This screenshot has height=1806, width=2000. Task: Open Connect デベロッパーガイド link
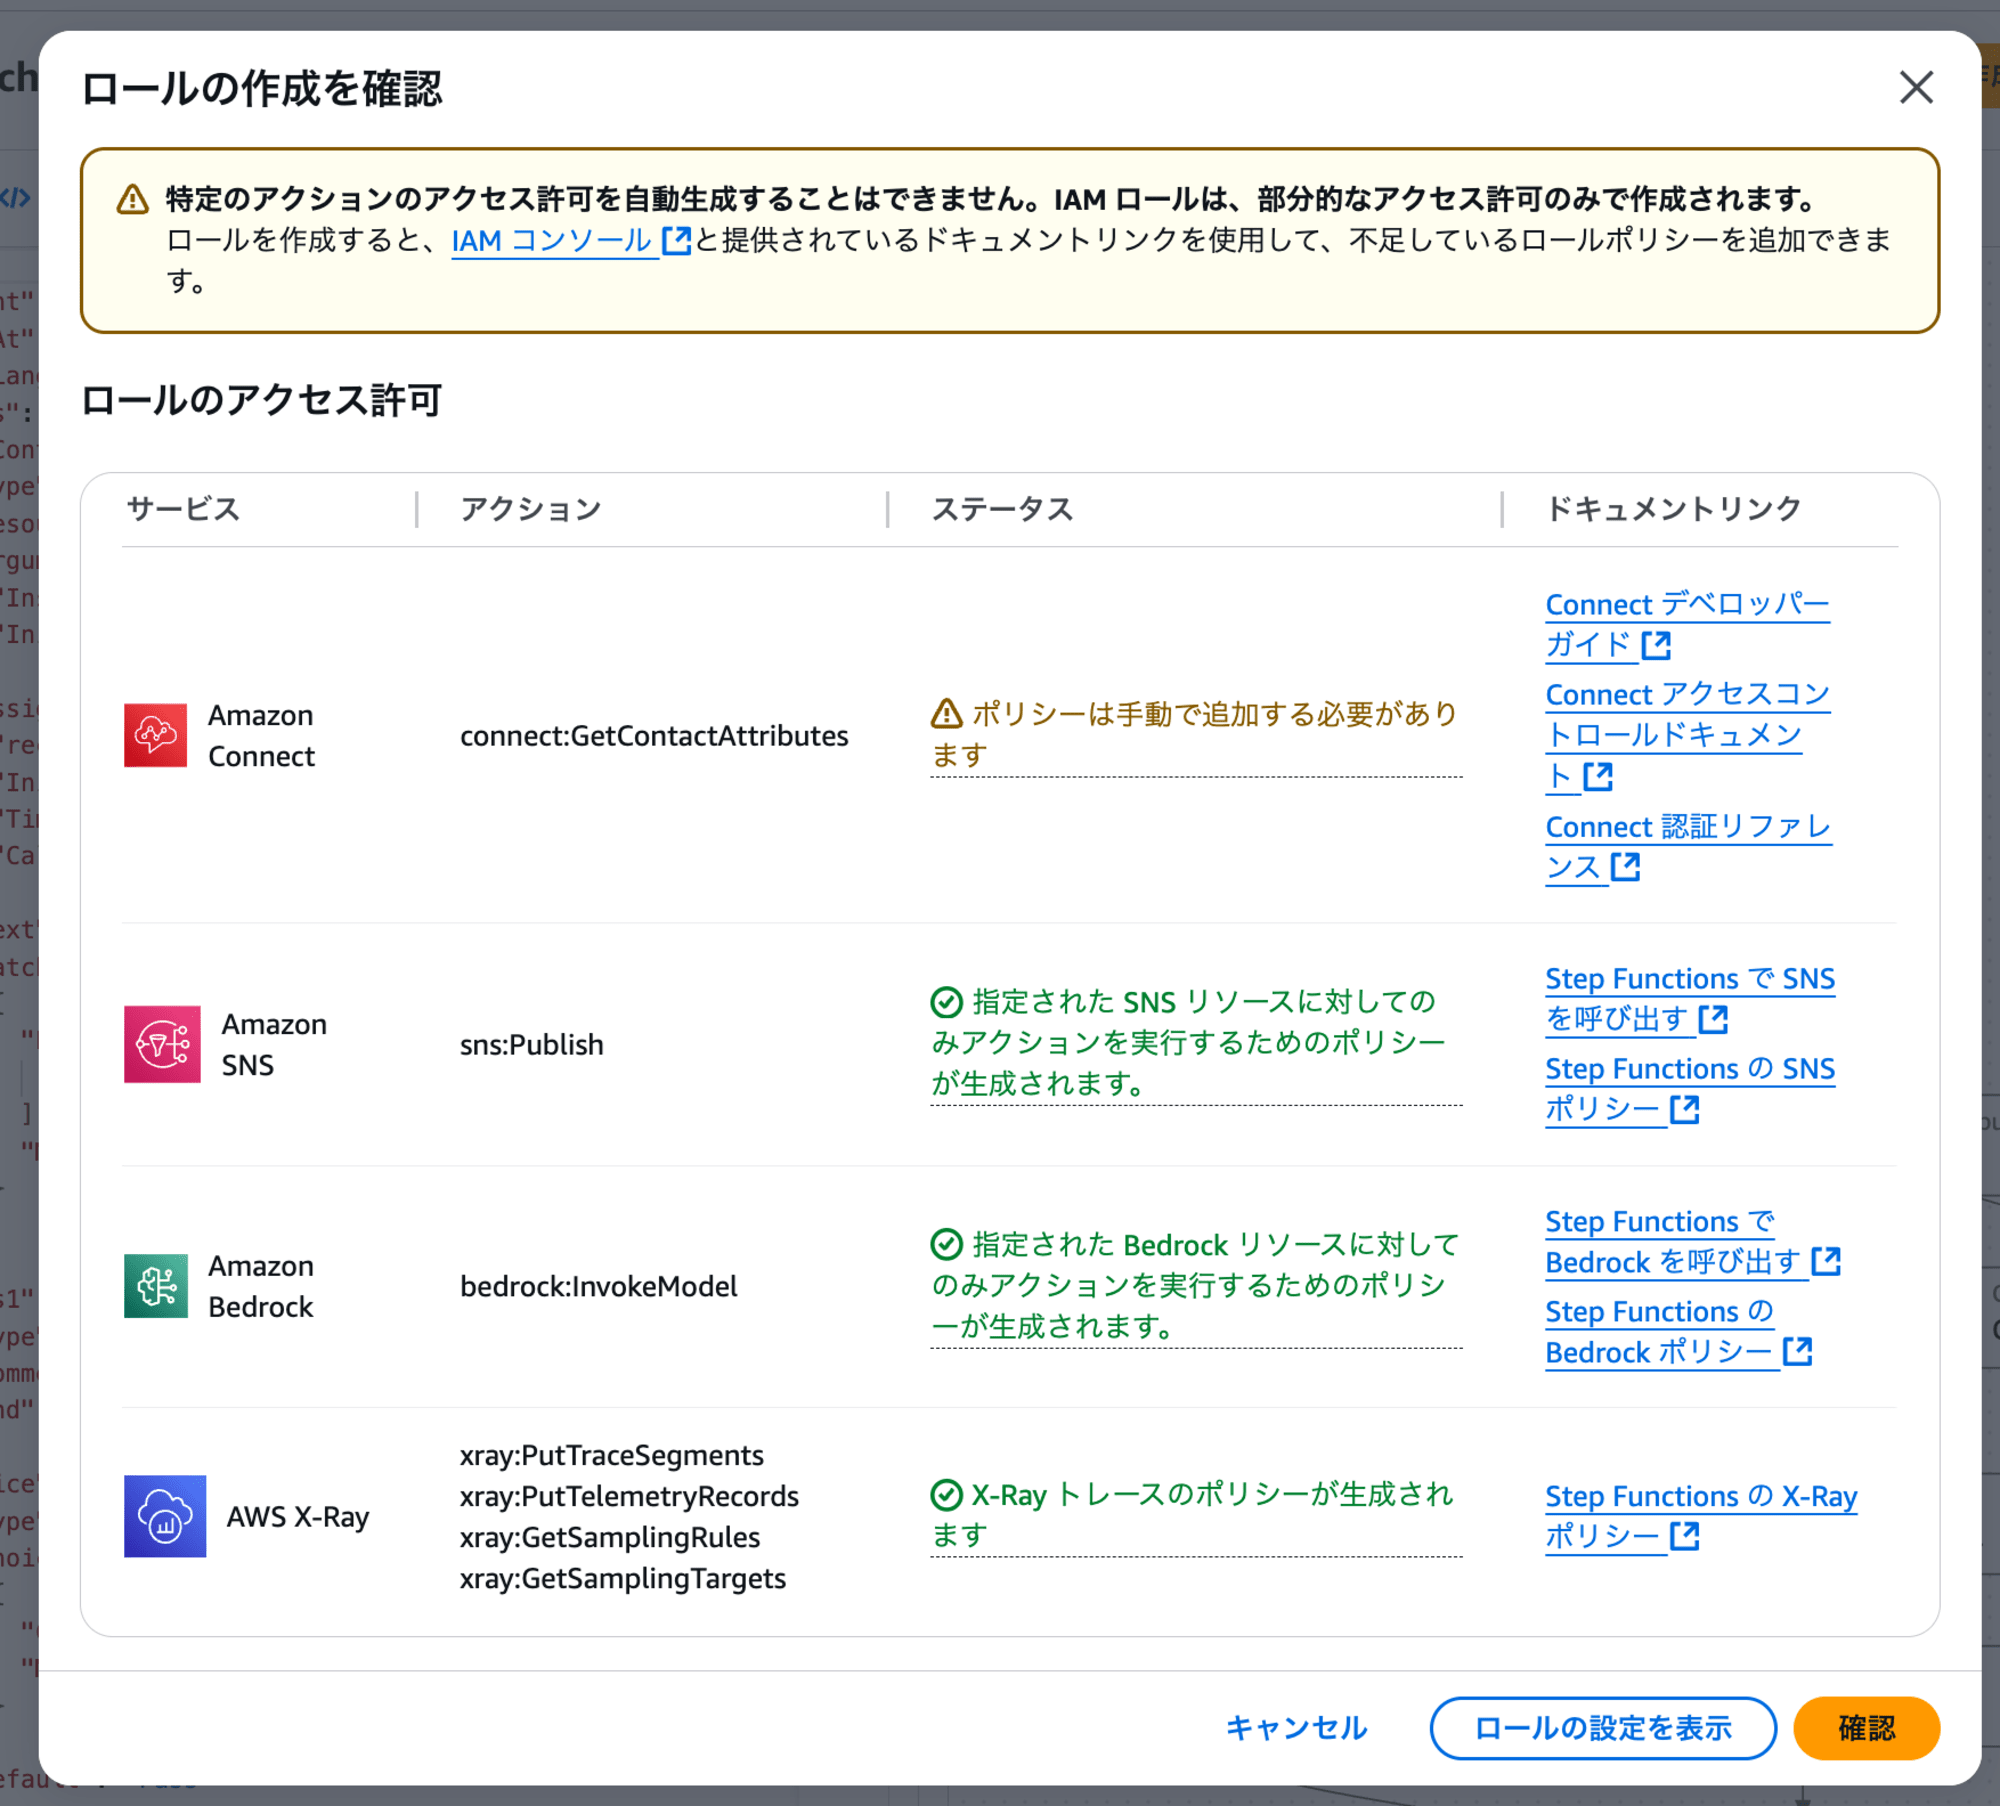pos(1687,625)
